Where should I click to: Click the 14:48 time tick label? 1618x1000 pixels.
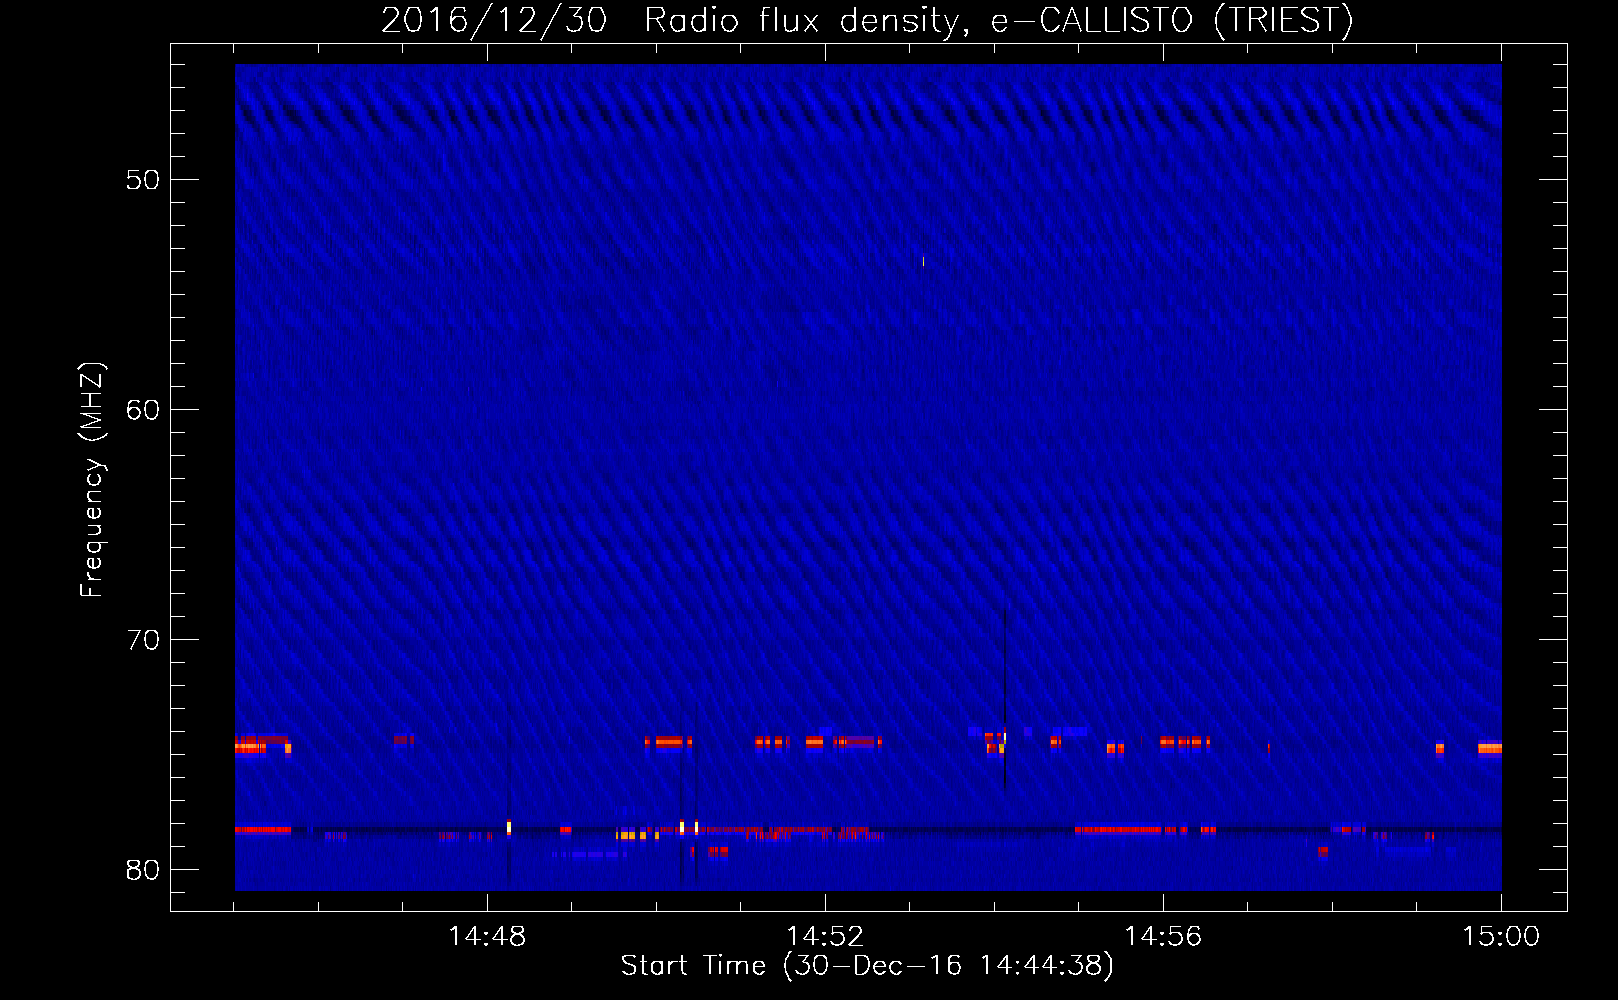tap(487, 937)
